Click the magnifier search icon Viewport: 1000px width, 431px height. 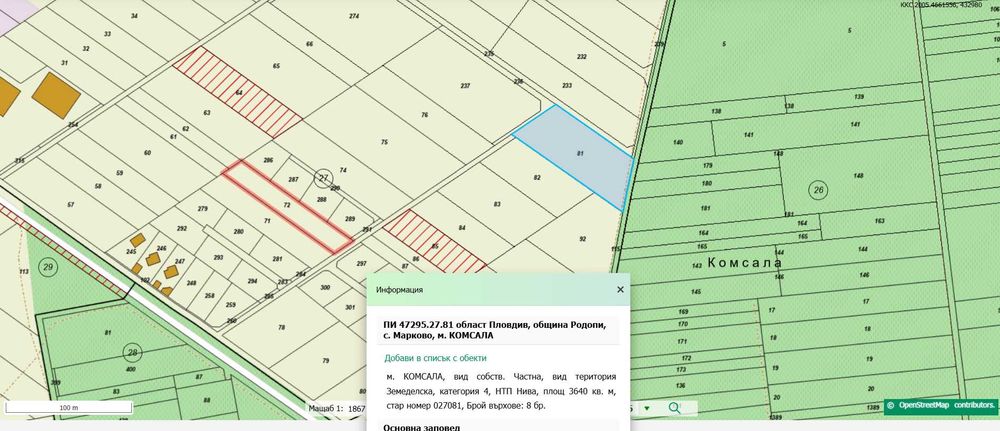coord(674,408)
